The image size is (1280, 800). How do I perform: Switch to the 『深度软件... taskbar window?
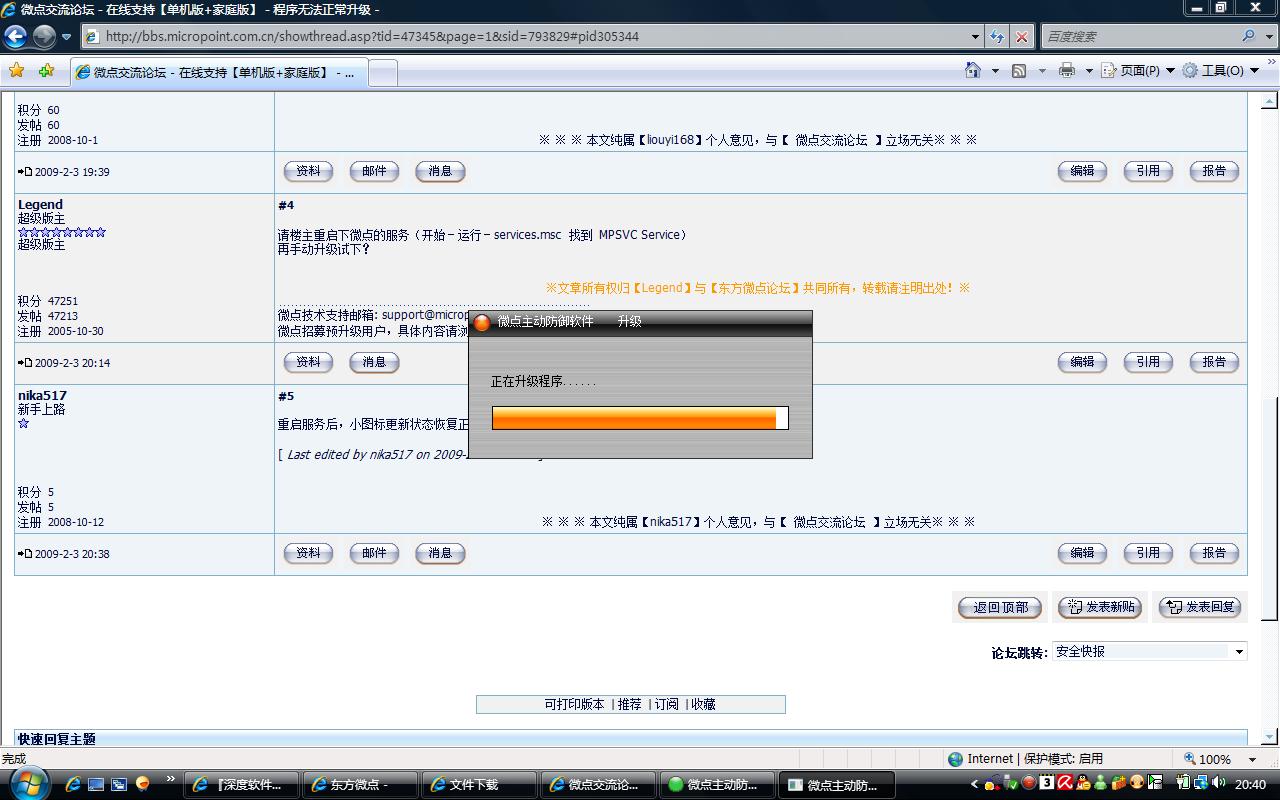click(243, 785)
